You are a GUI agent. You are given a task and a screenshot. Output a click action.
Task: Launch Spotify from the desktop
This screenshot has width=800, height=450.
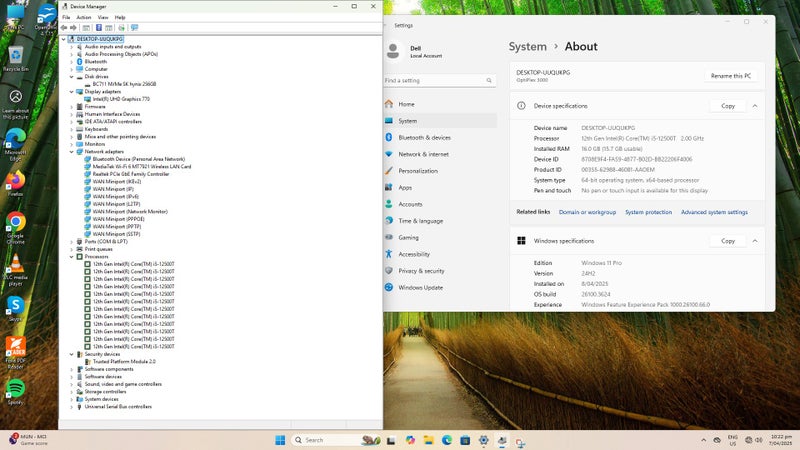(15, 392)
